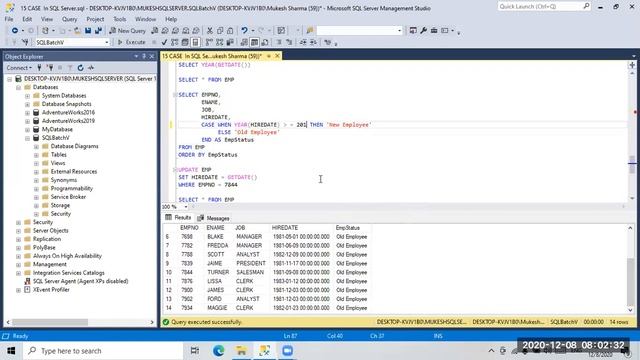The image size is (640, 360).
Task: Expand the System Databases folder
Action: [x=27, y=96]
